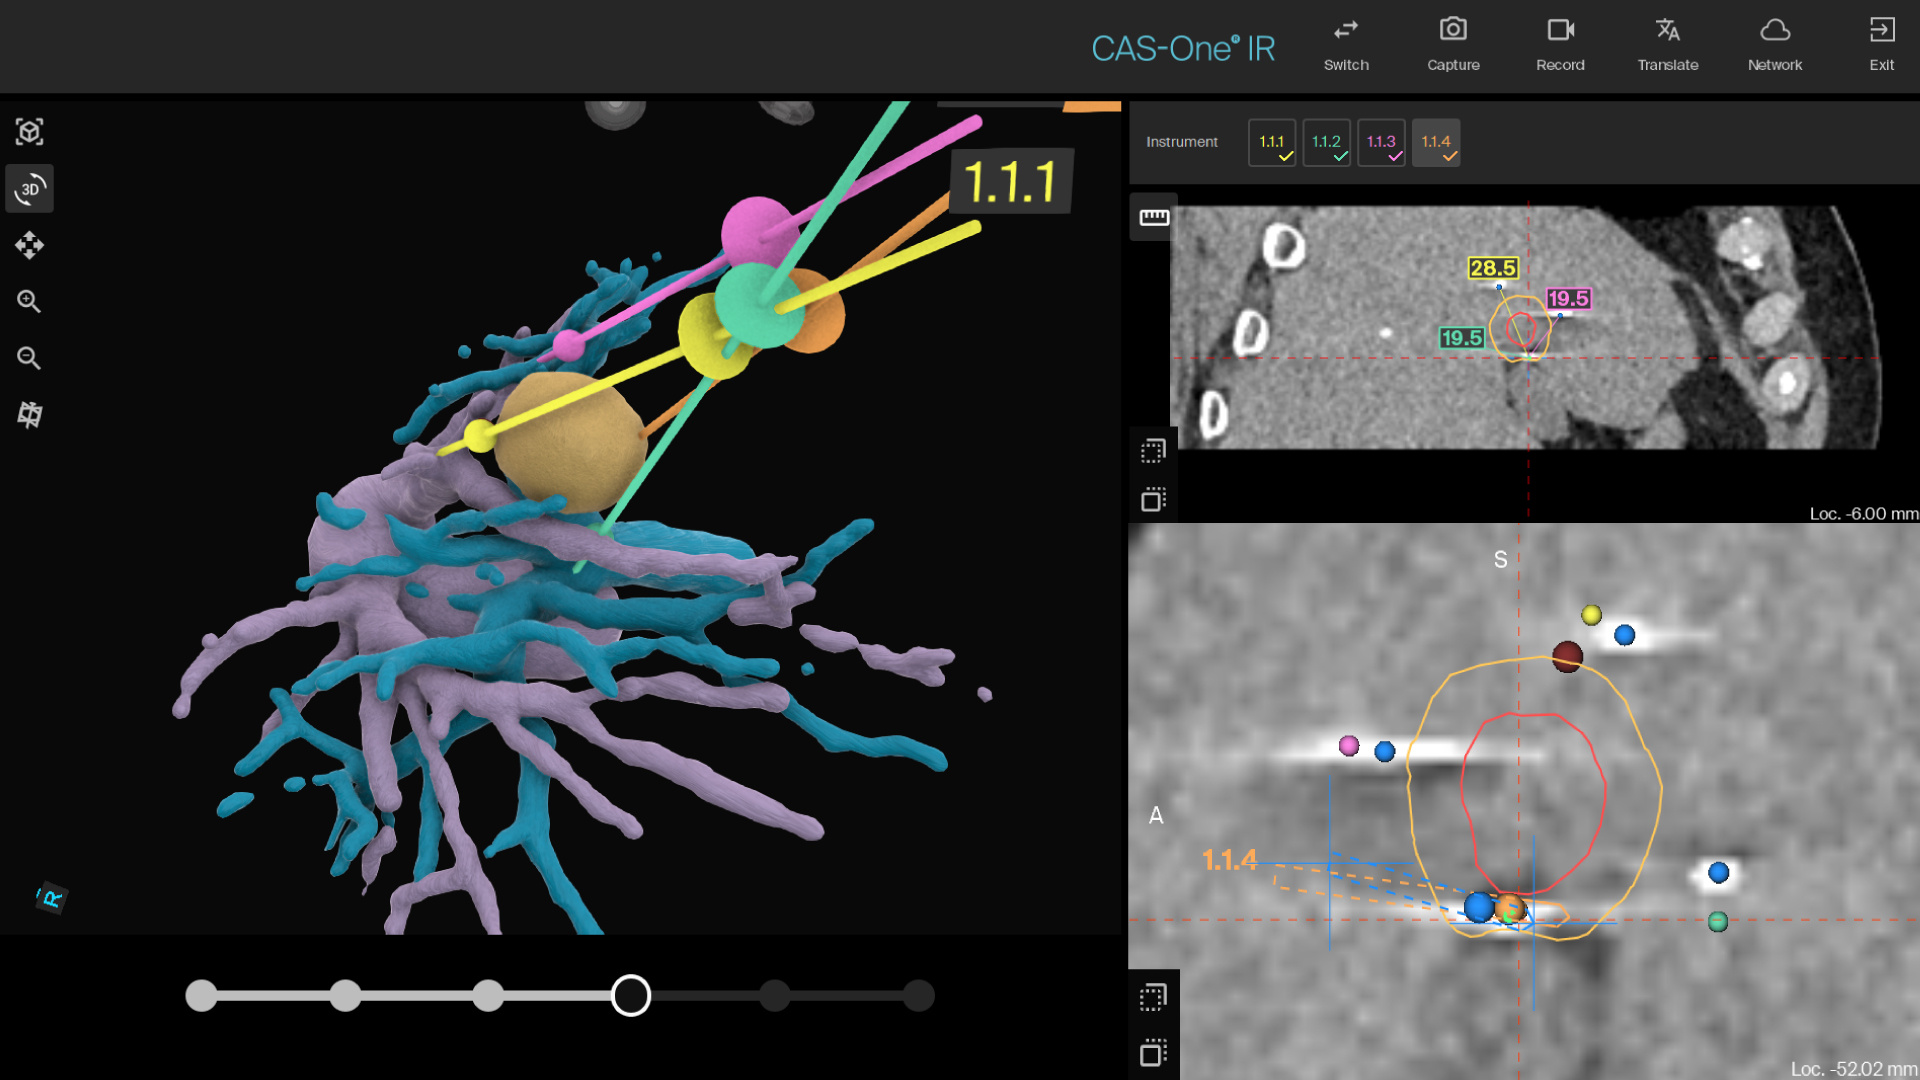1920x1080 pixels.
Task: Select the 3D rotate tool
Action: (30, 189)
